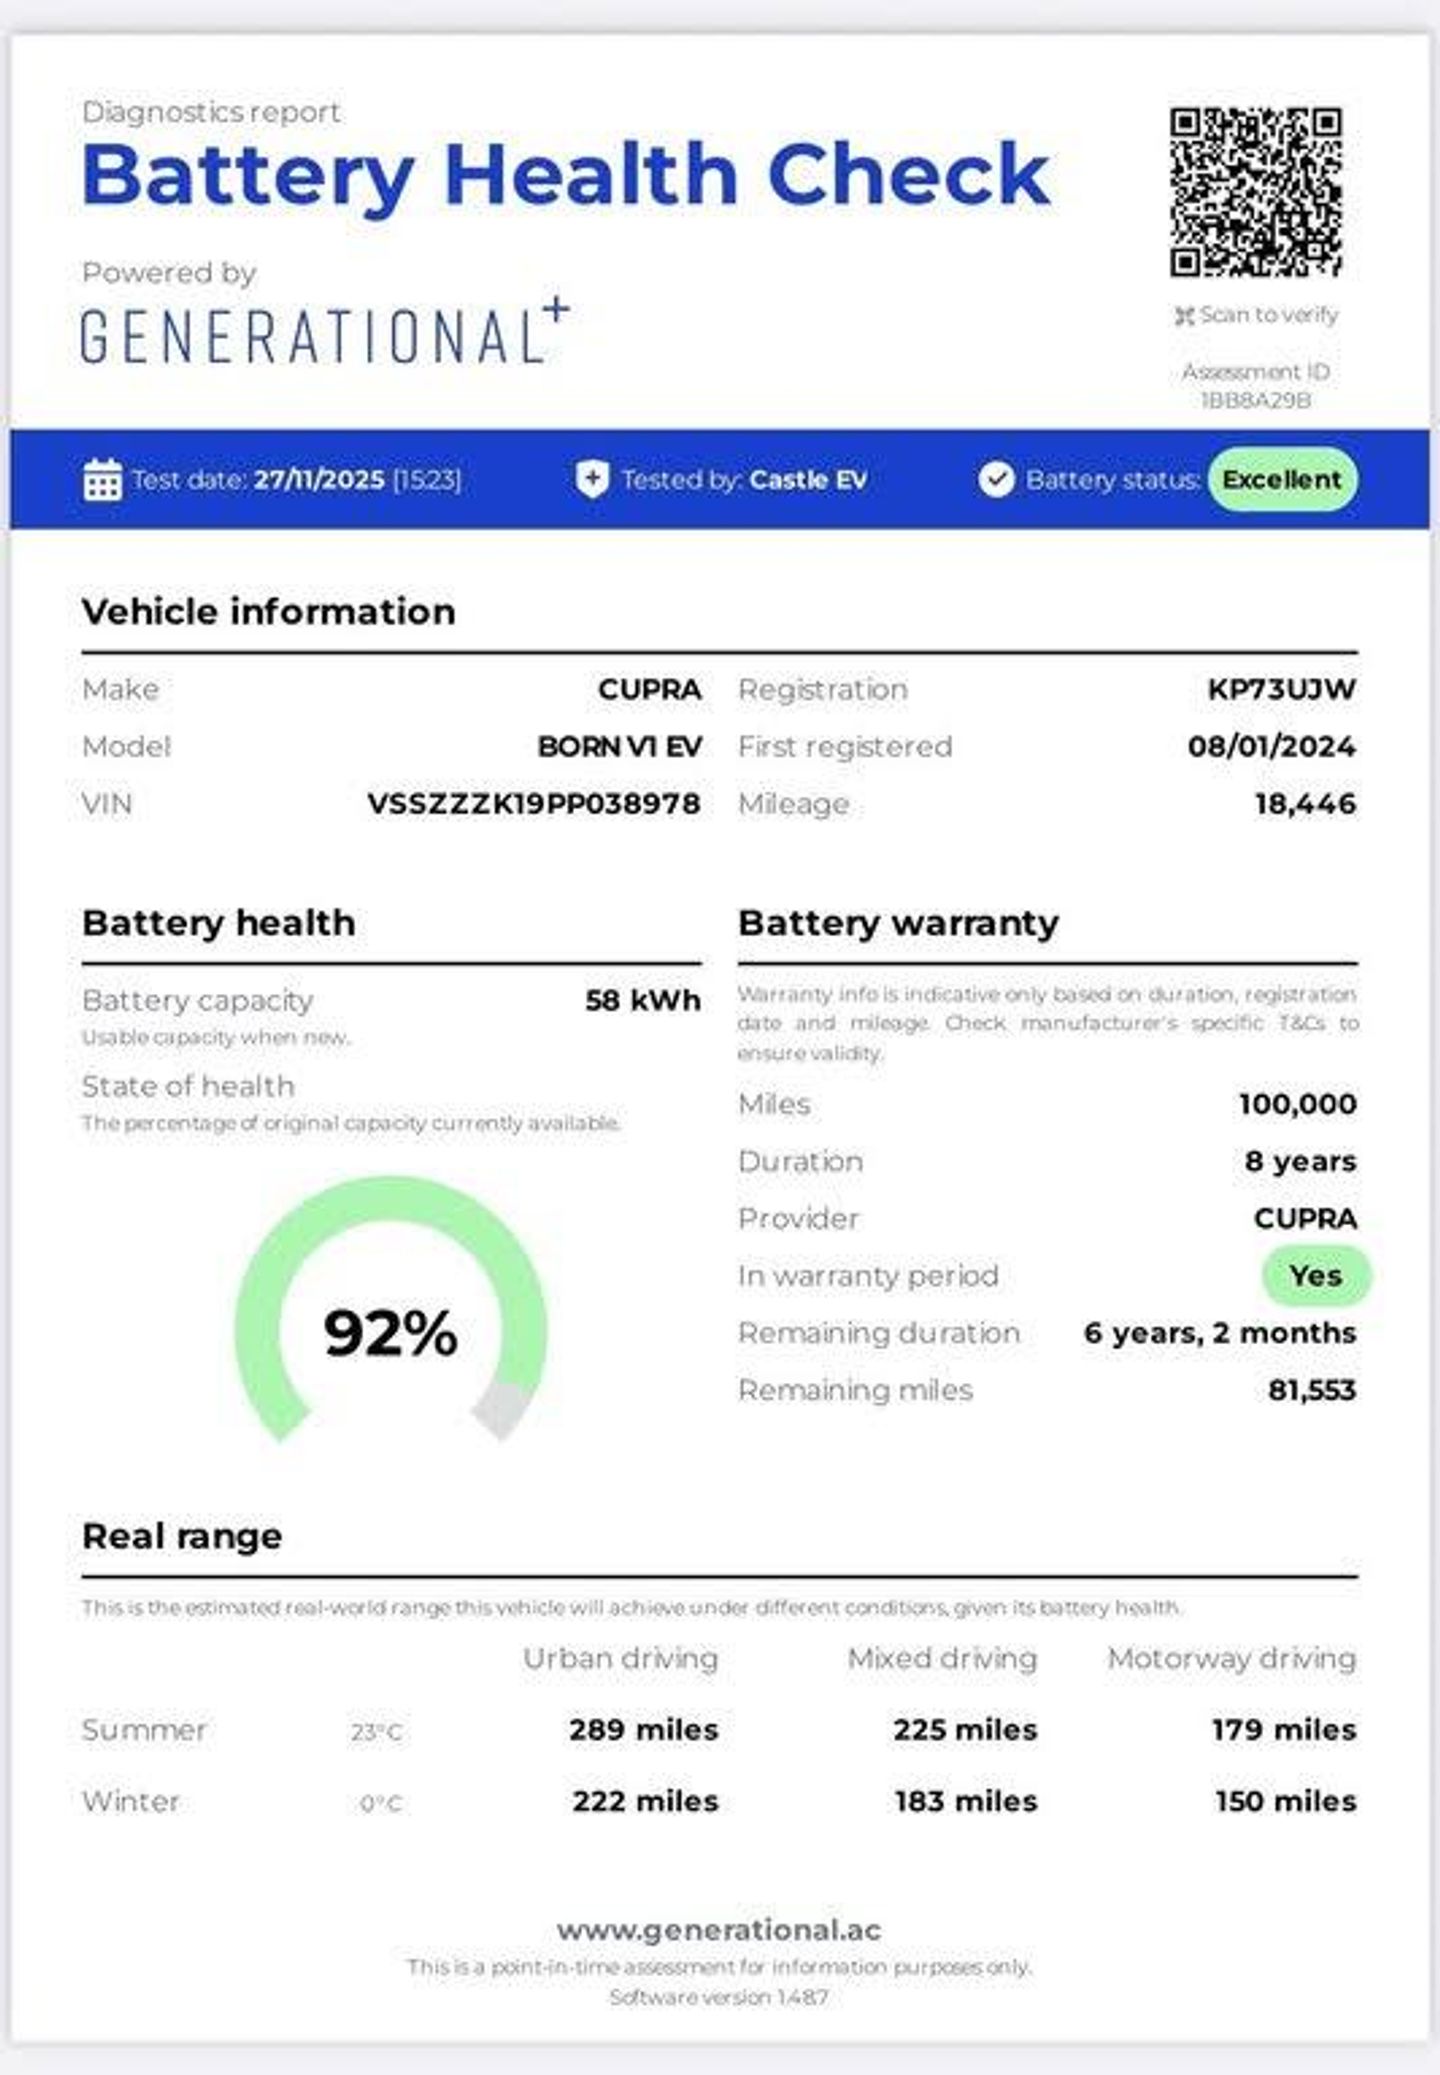Image resolution: width=1440 pixels, height=2075 pixels.
Task: Click the green 'Excellent' battery status badge
Action: [x=1281, y=479]
